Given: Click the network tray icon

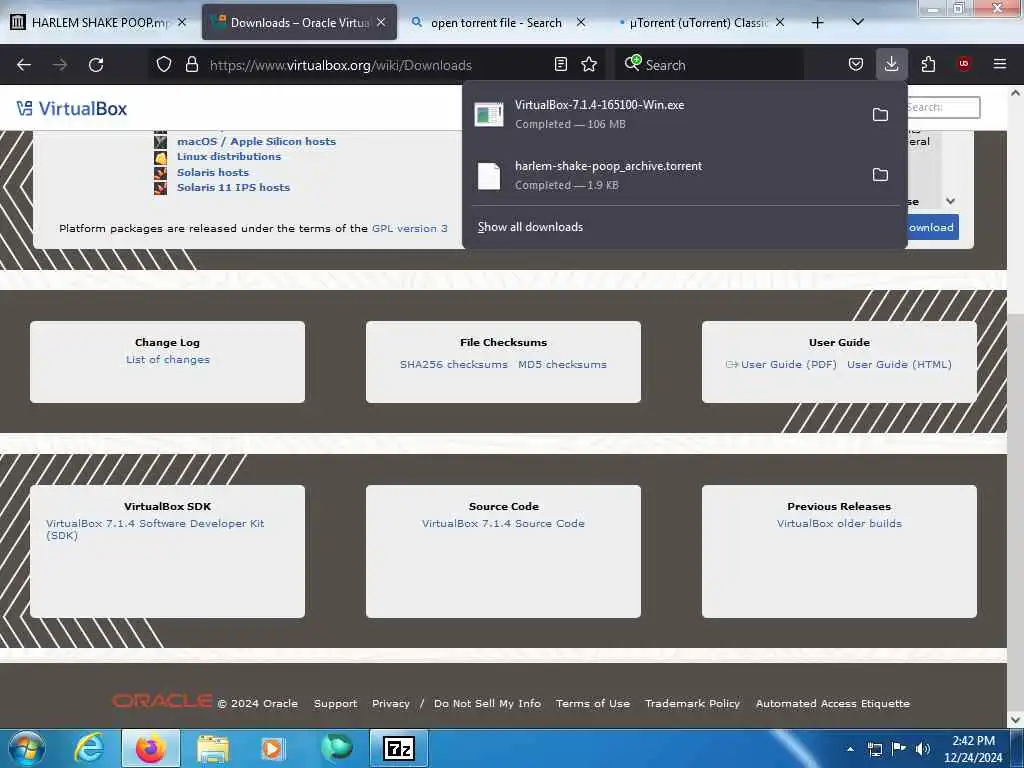Looking at the screenshot, I should pyautogui.click(x=874, y=749).
